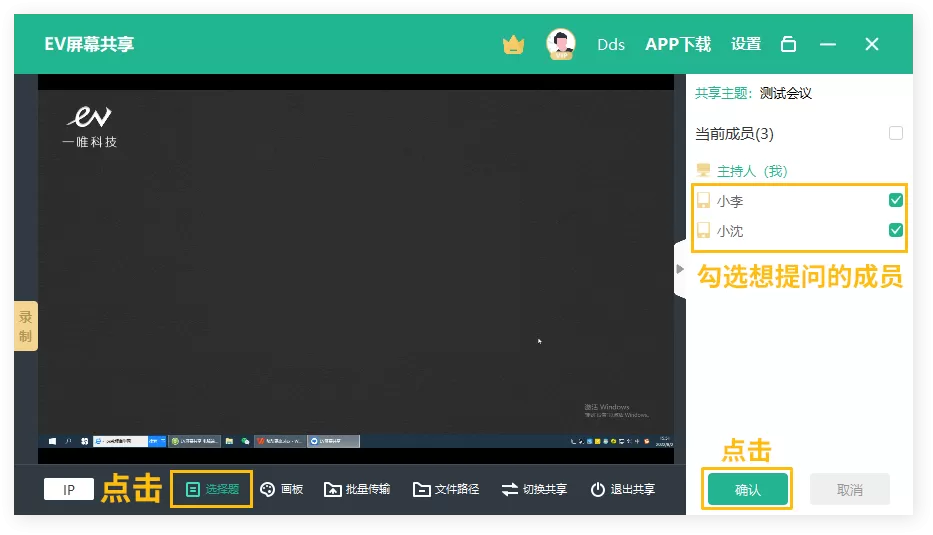Click 切换共享 switch sharing
The image size is (933, 535).
coord(534,489)
